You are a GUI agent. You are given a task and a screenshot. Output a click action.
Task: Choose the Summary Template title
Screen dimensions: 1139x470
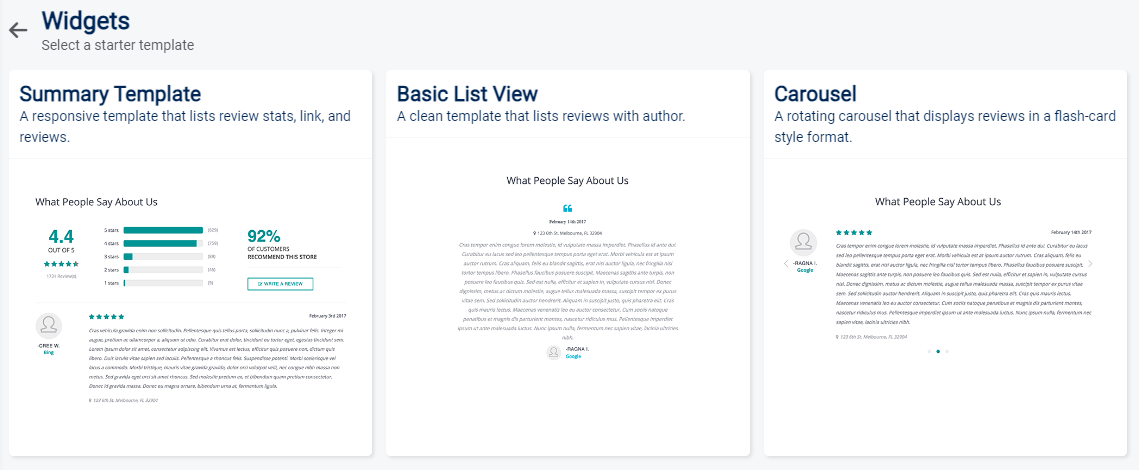110,94
